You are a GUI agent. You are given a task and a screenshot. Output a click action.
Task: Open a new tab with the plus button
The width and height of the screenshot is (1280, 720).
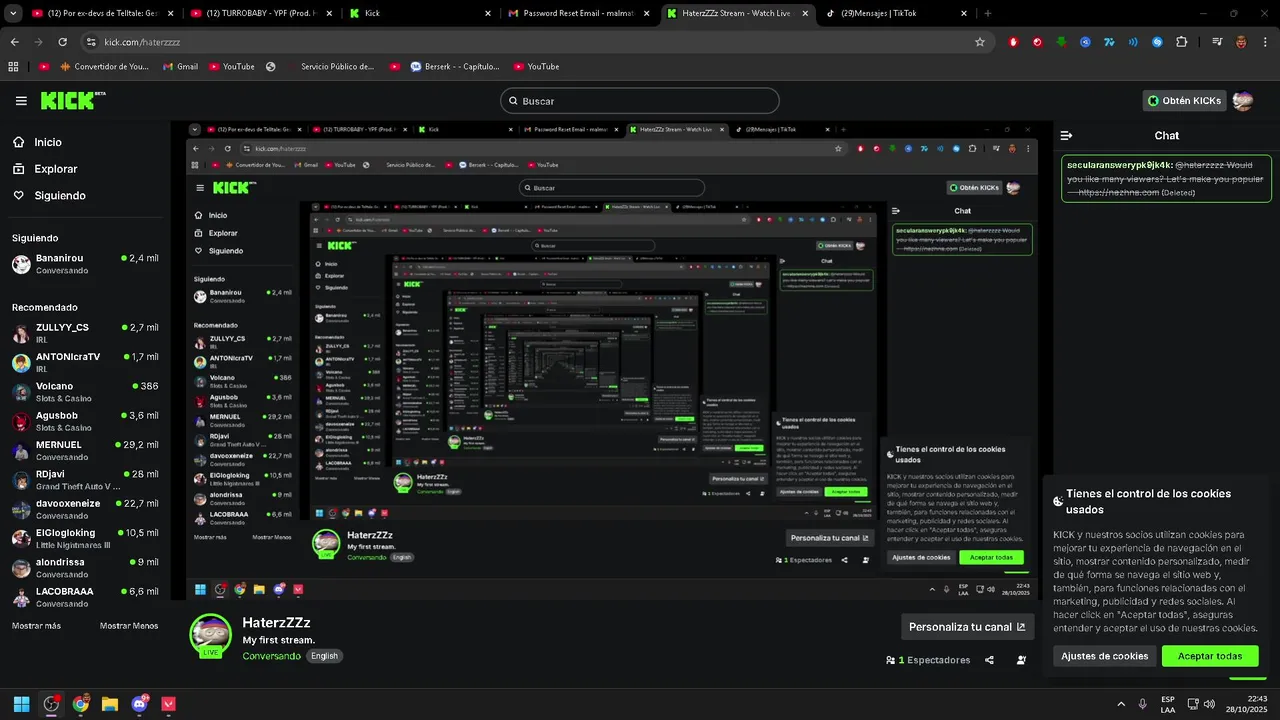(x=988, y=14)
